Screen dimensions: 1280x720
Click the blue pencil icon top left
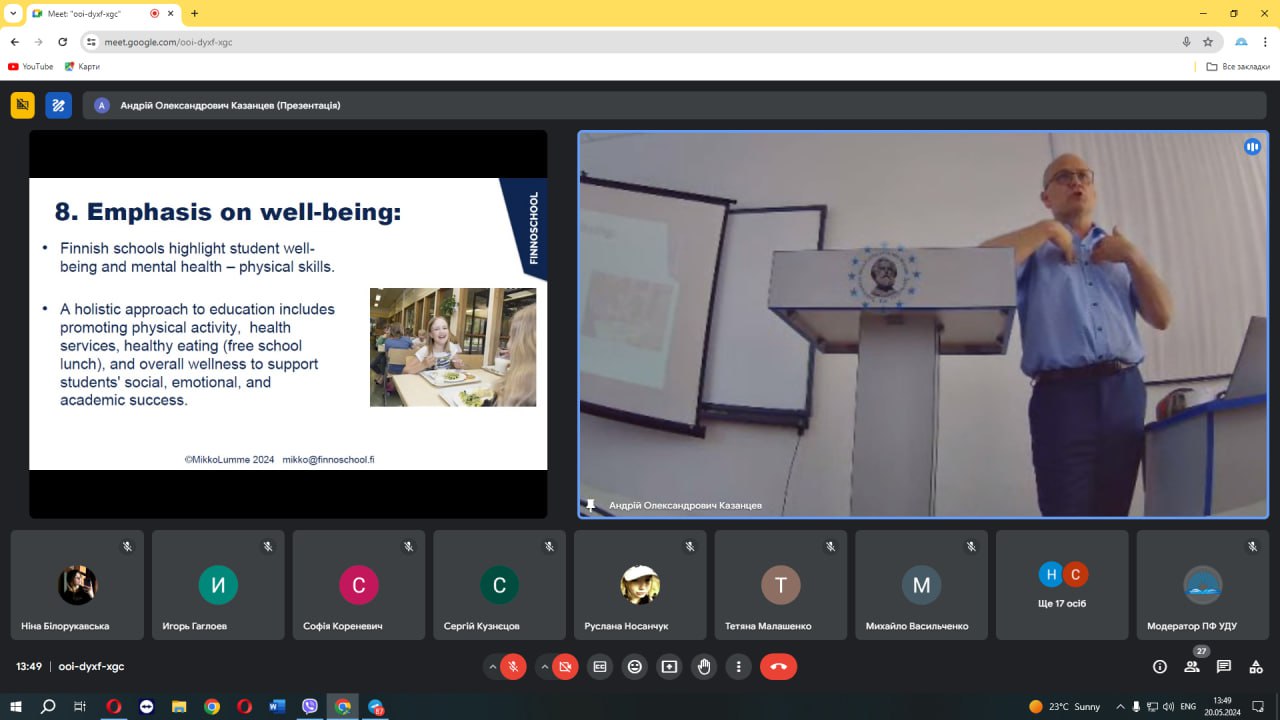pyautogui.click(x=58, y=105)
